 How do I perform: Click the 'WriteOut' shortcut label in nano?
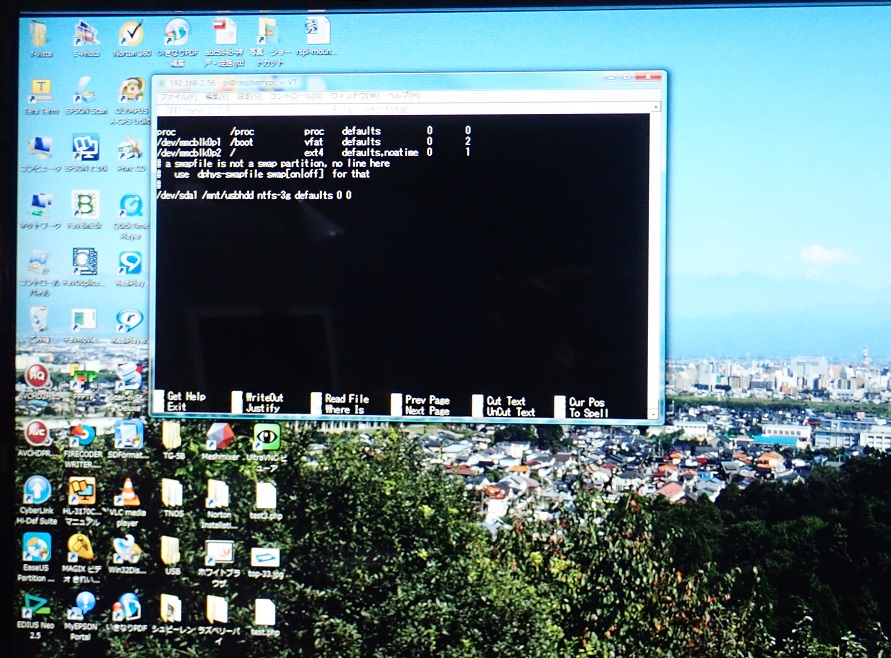point(264,397)
